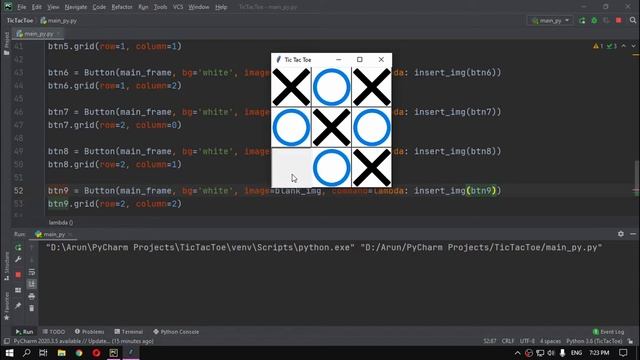Select the main_py tab in Run panel
The height and width of the screenshot is (360, 640).
[53, 234]
